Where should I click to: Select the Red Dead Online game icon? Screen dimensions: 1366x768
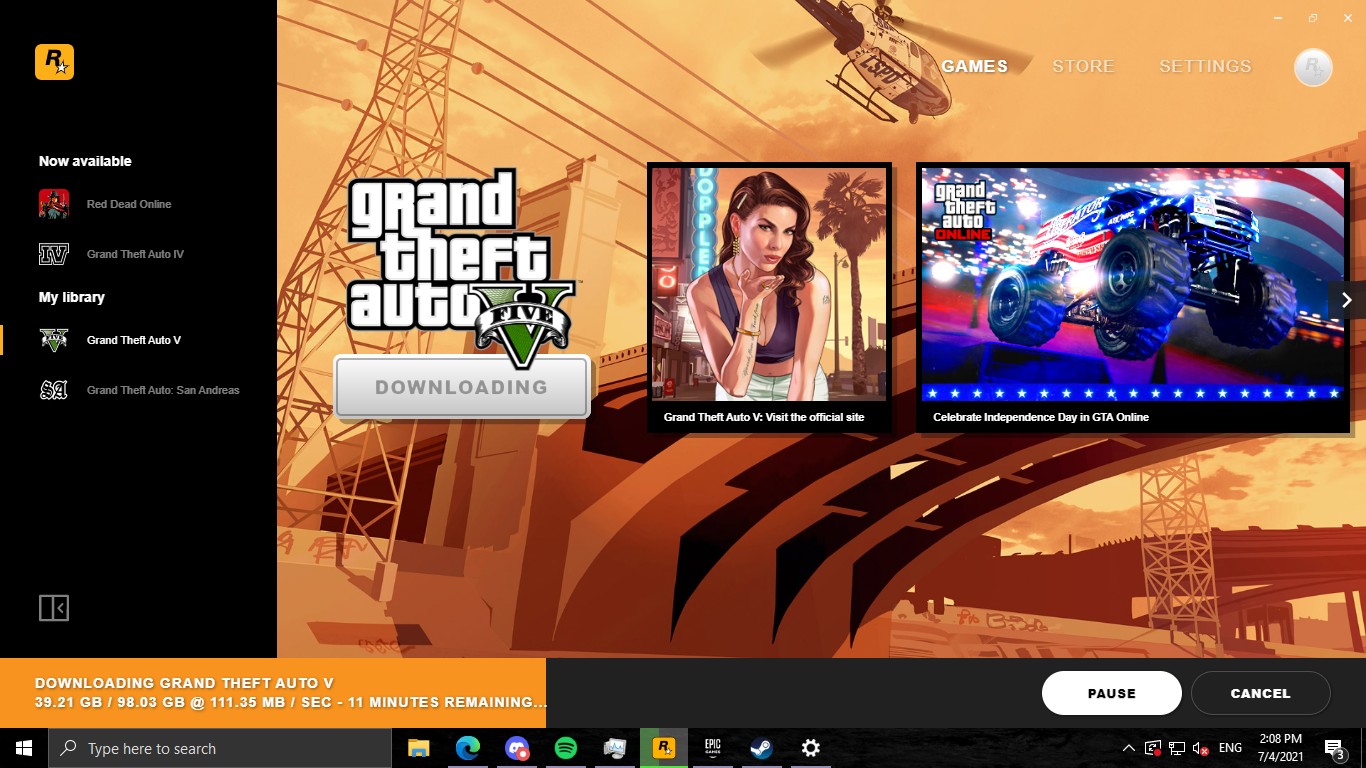(54, 204)
